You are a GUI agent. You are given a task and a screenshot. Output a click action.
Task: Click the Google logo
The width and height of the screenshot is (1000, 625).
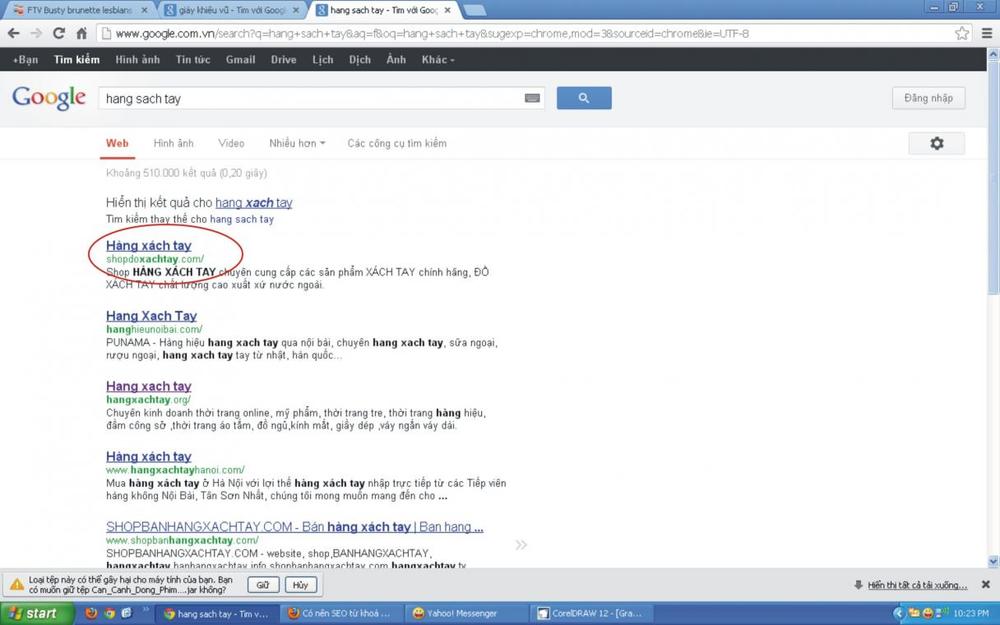(48, 98)
